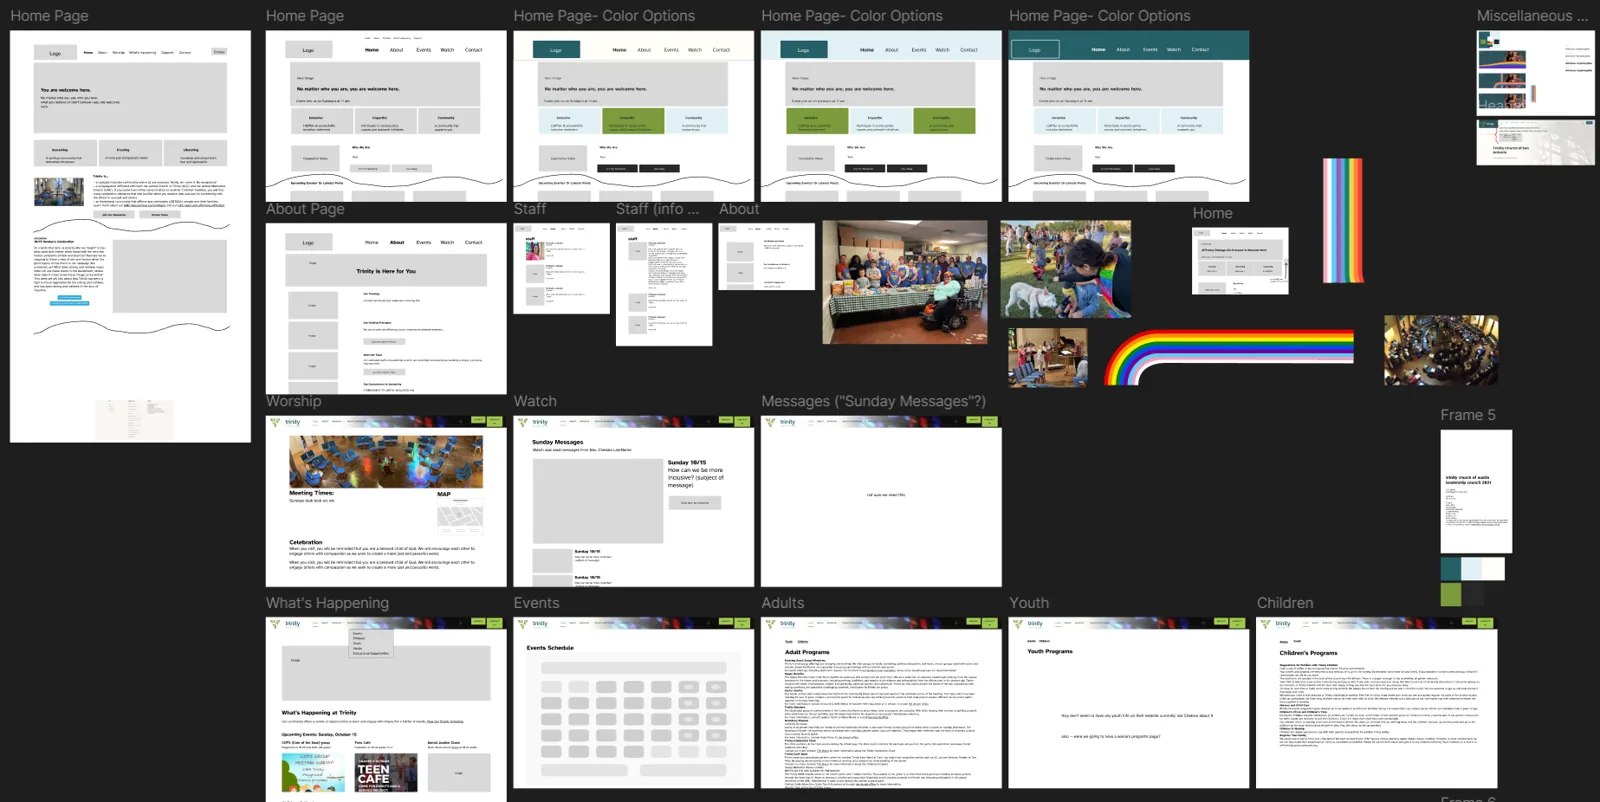
Task: Select the overhead congregation photo above Frame 5
Action: [1441, 350]
